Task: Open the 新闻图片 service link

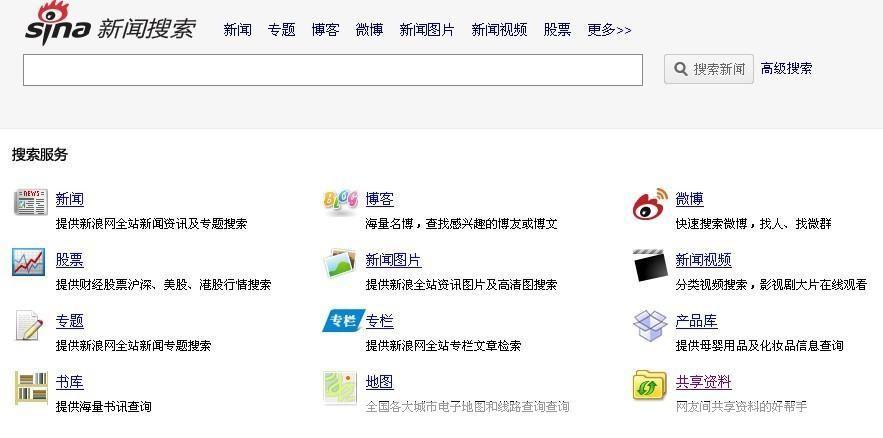Action: tap(394, 260)
